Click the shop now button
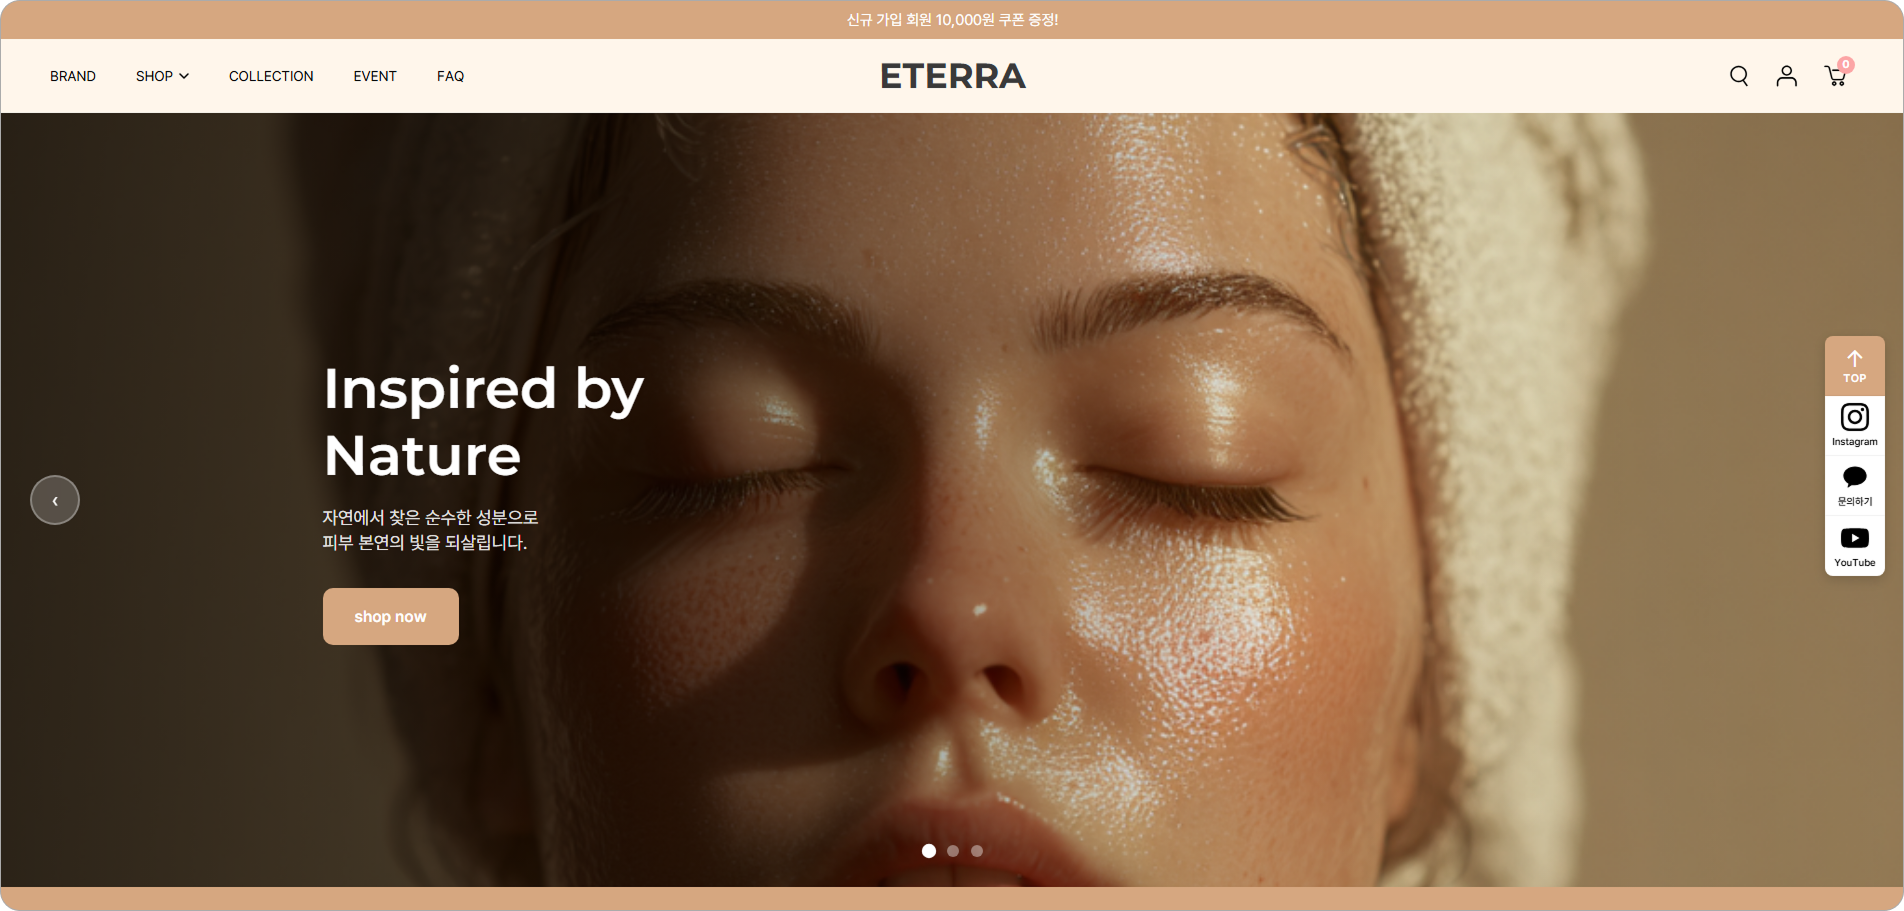The image size is (1904, 911). [x=391, y=616]
